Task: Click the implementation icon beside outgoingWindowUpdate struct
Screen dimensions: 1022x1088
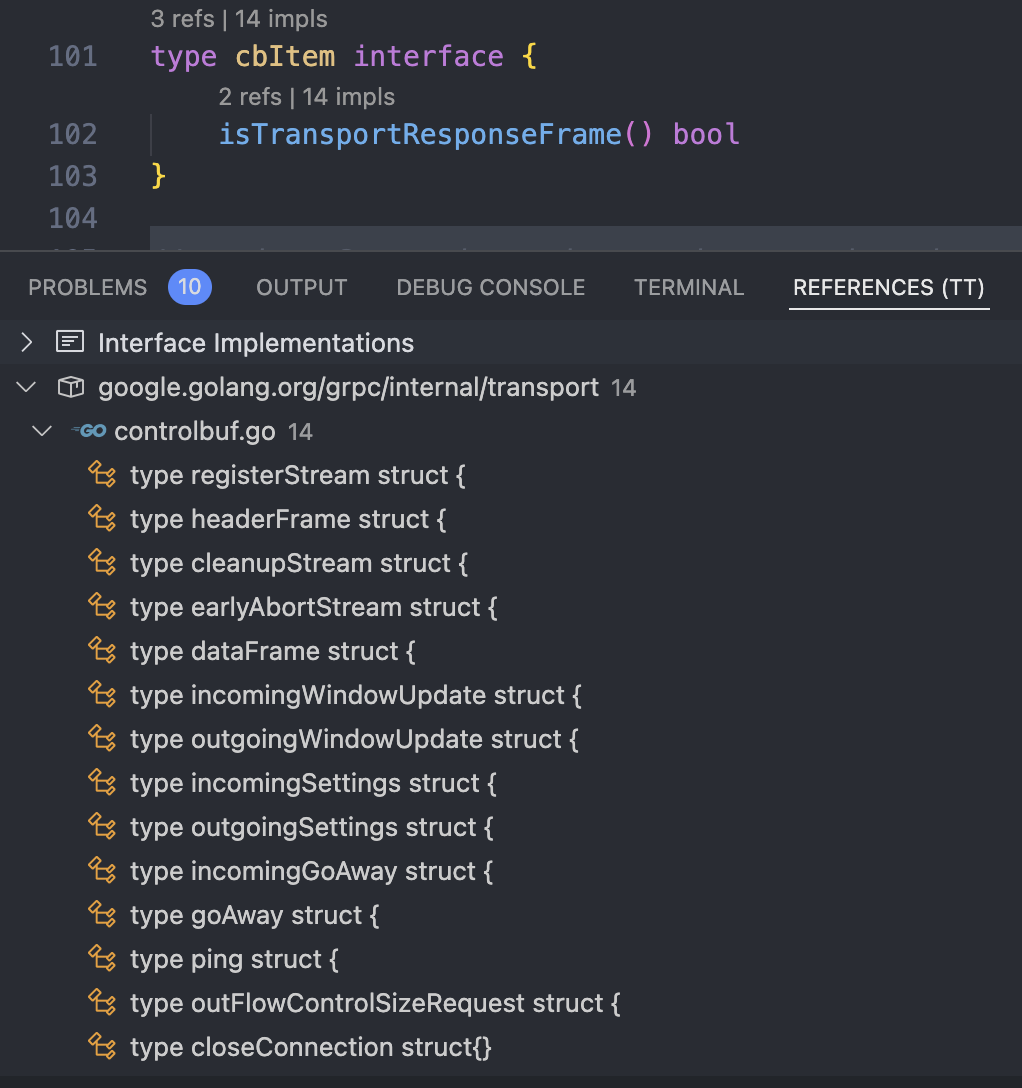Action: 103,739
